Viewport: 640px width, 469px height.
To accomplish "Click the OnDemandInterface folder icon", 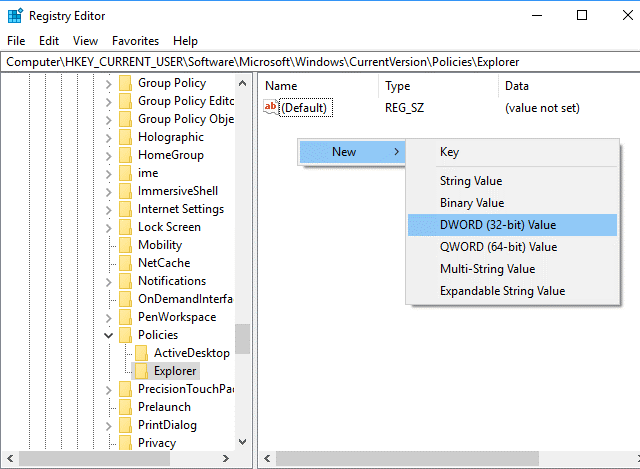I will pyautogui.click(x=125, y=298).
